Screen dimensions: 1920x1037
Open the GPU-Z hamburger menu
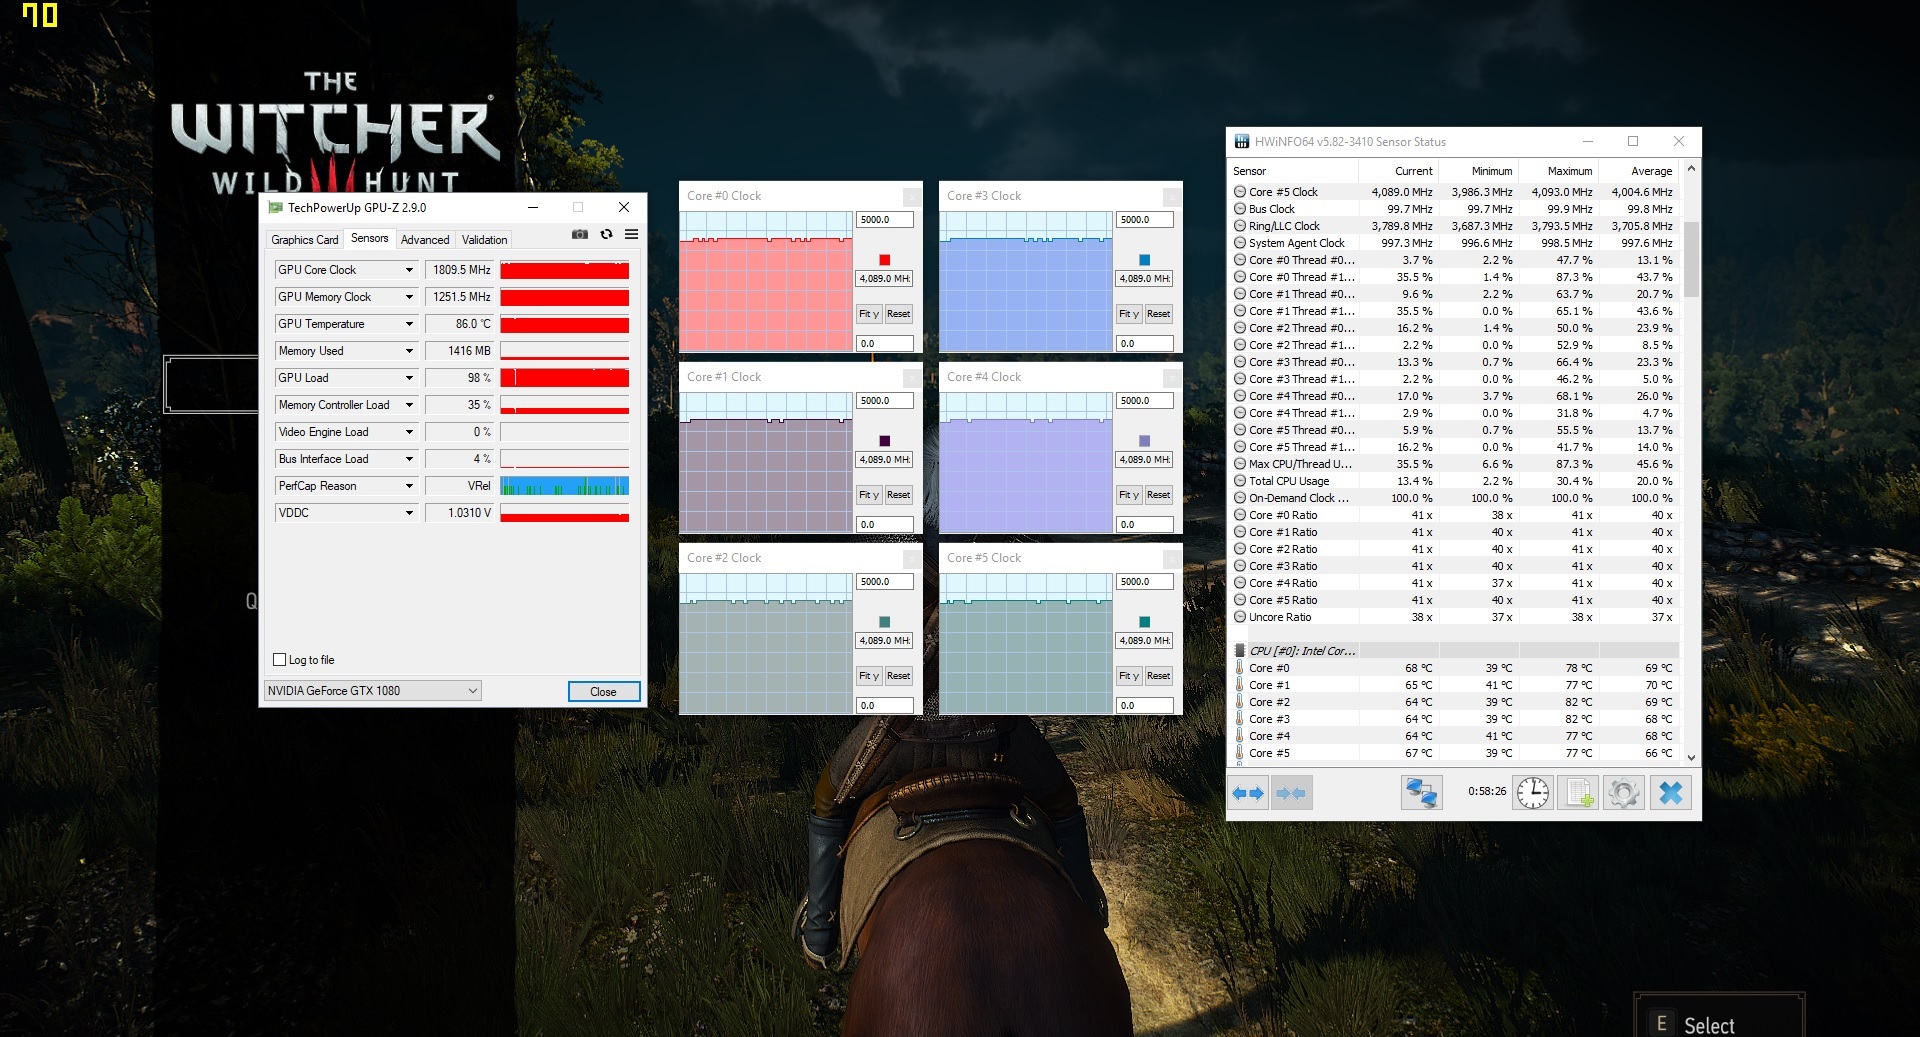(x=631, y=234)
